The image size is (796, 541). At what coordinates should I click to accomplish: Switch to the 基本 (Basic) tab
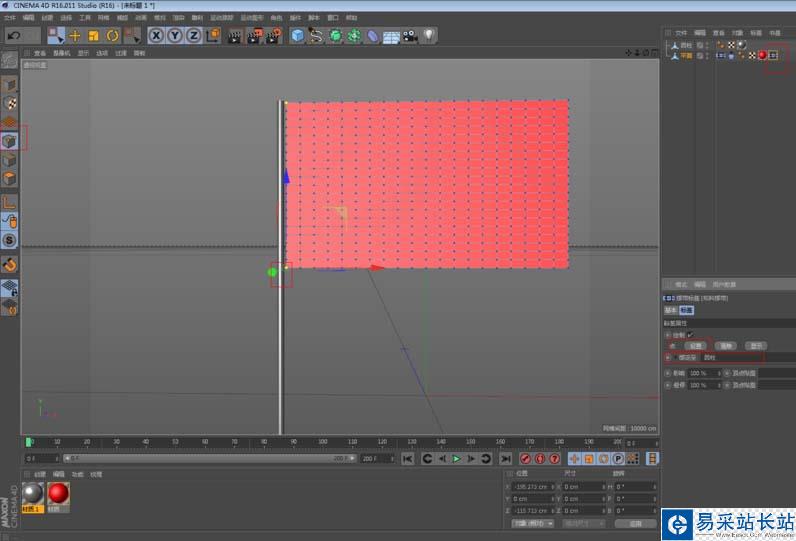coord(671,309)
